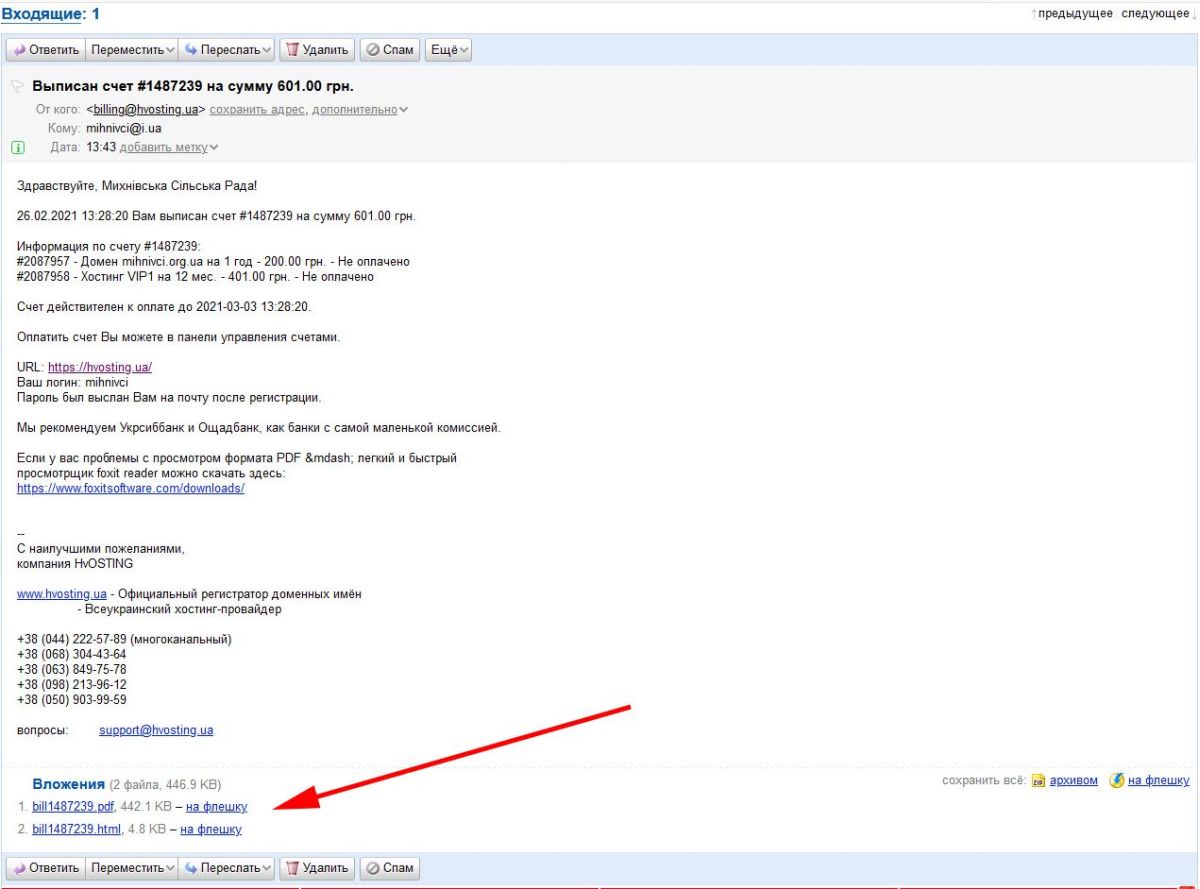Expand дополнительно header details
Screen dimensions: 1200x889
click(x=360, y=110)
